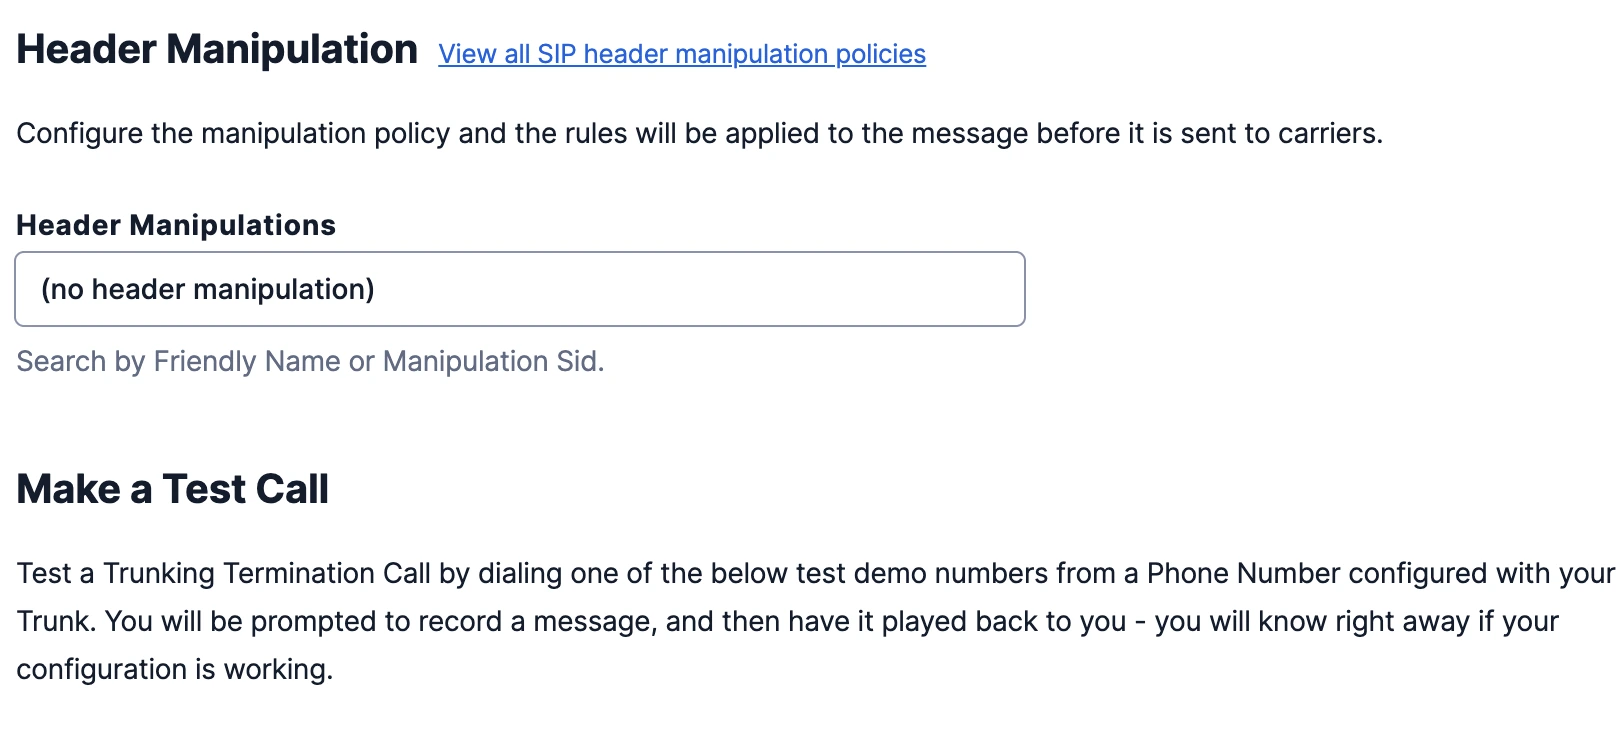Click the test call description text
1622x732 pixels.
point(700,620)
